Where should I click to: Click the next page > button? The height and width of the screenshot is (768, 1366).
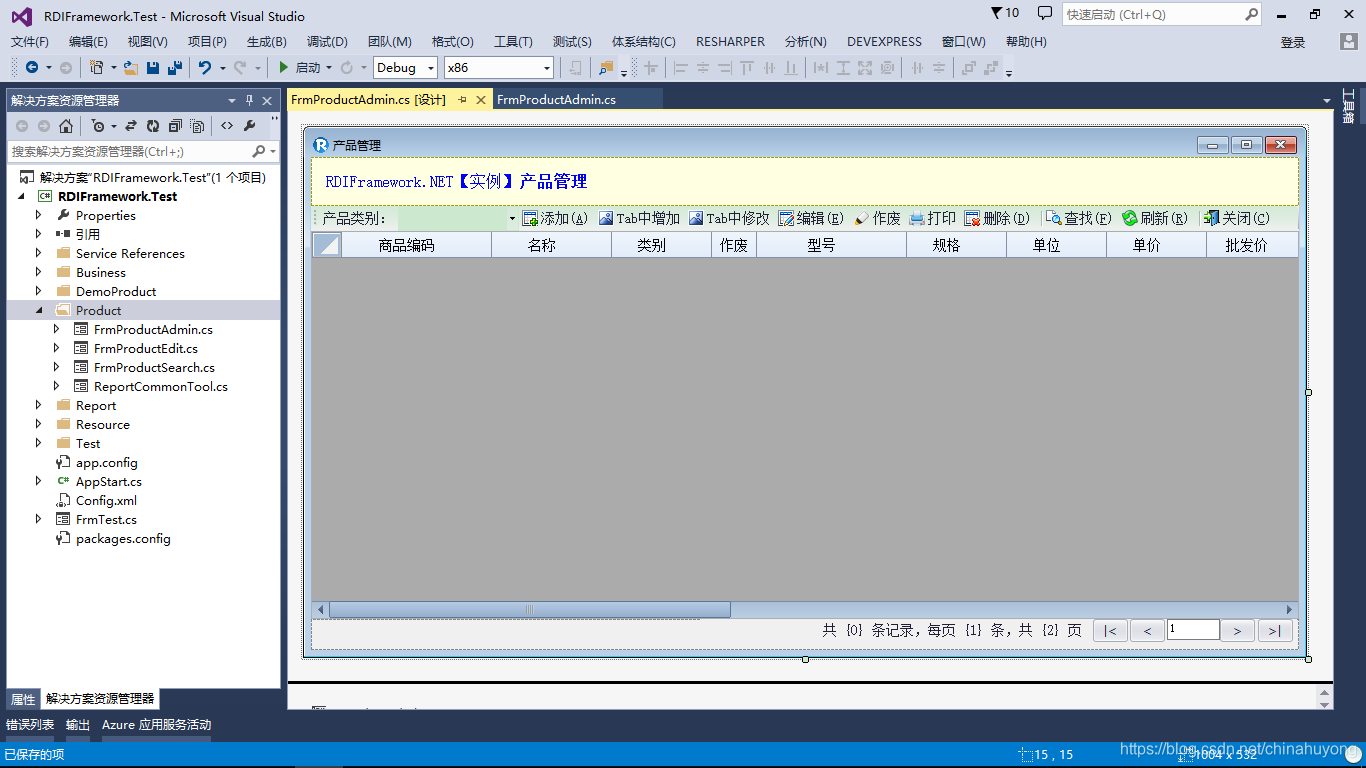(x=1237, y=630)
